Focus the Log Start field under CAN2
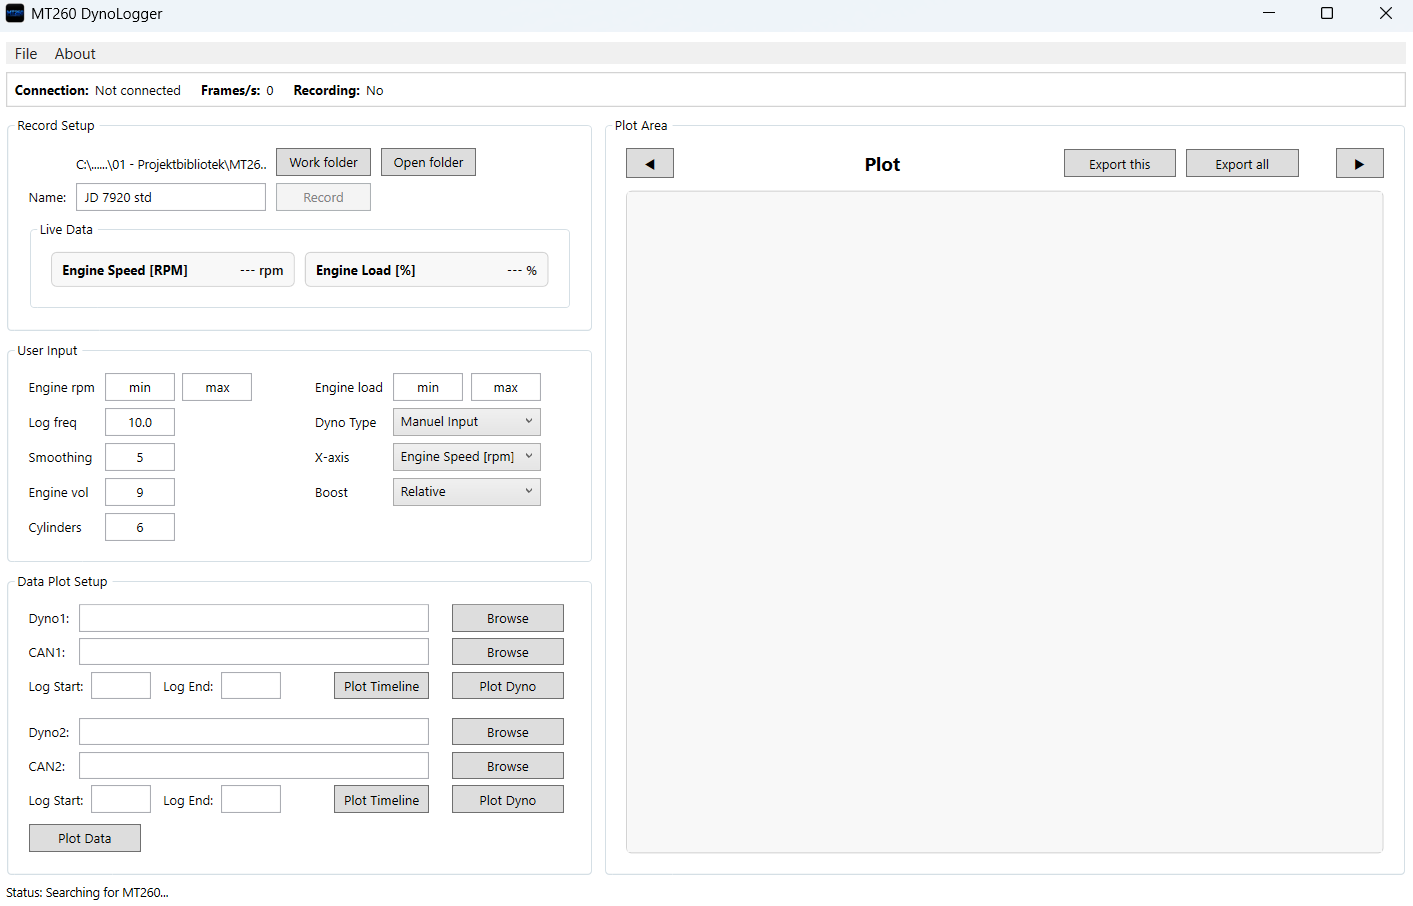 coord(121,800)
